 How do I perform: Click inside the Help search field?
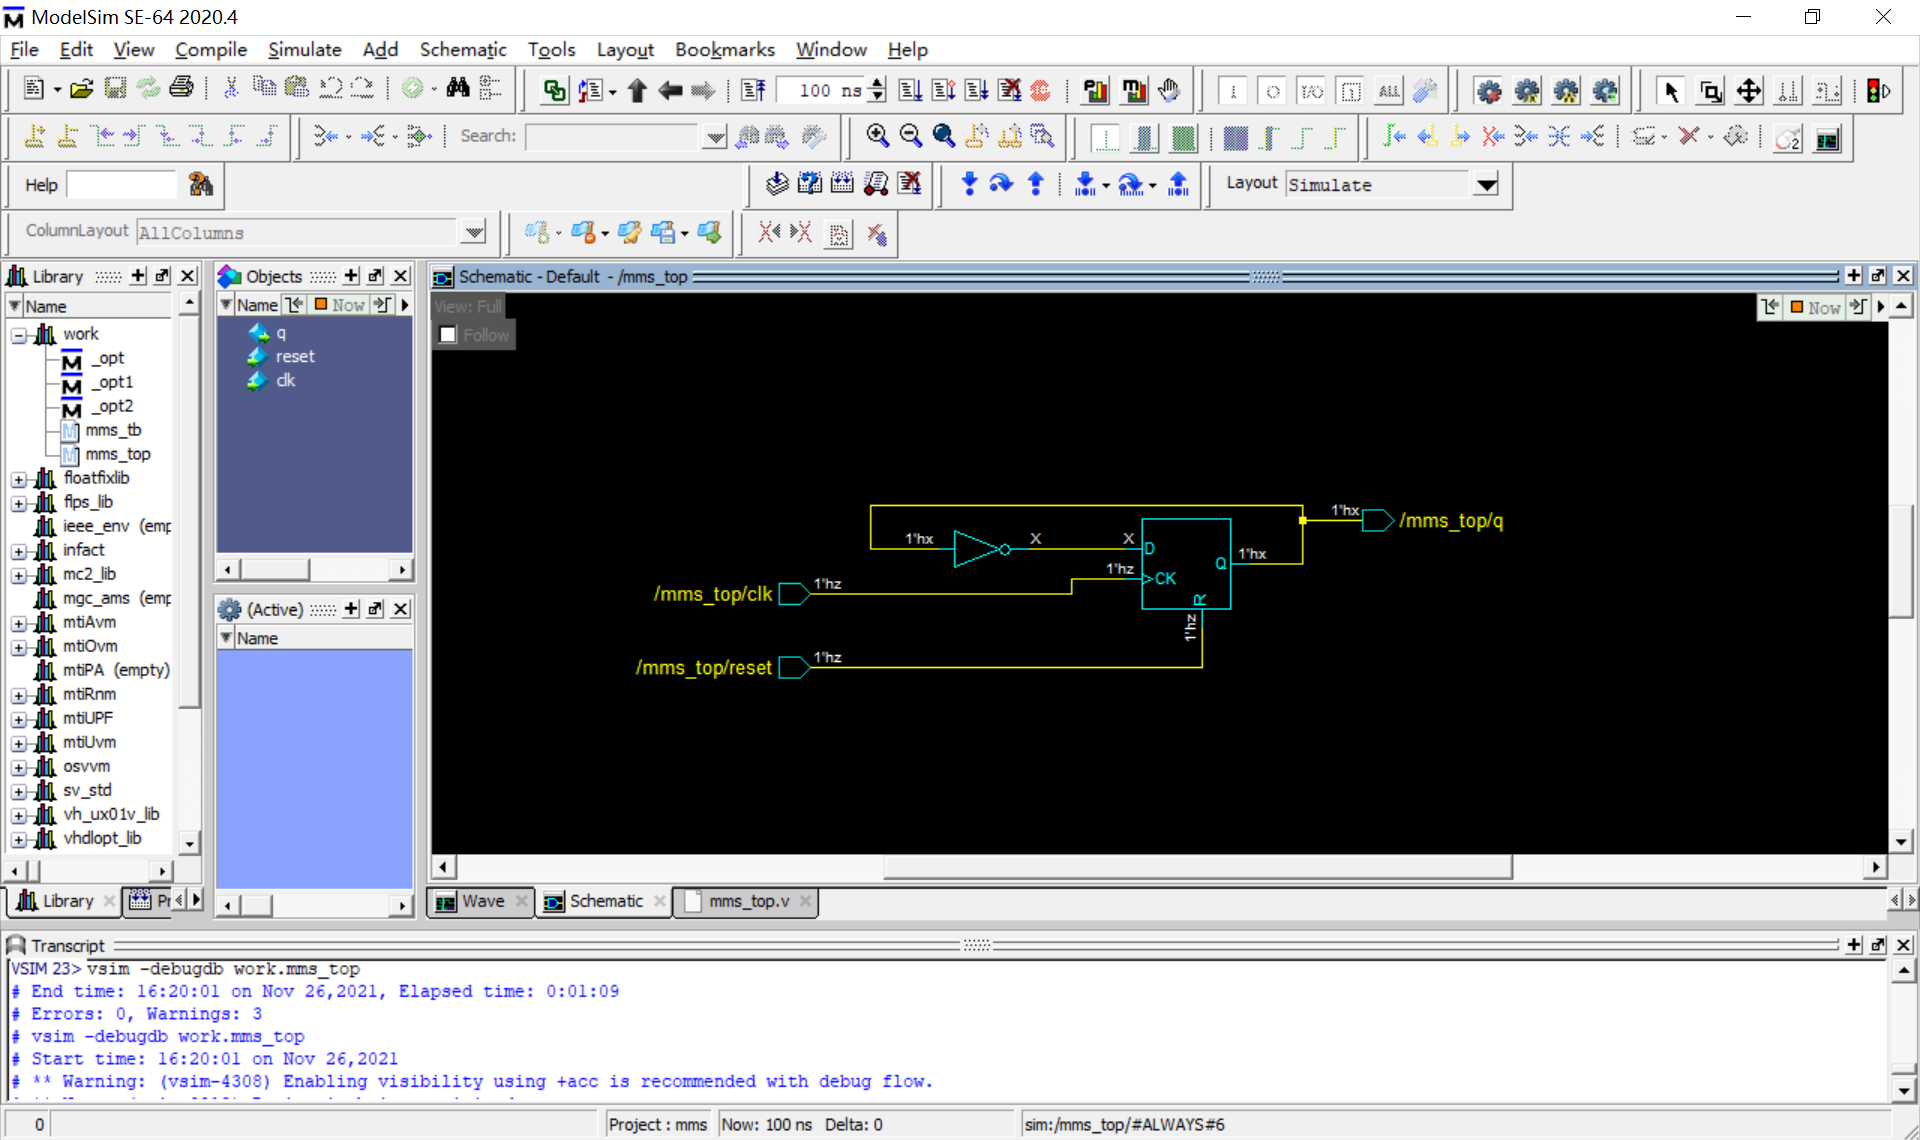(x=121, y=185)
